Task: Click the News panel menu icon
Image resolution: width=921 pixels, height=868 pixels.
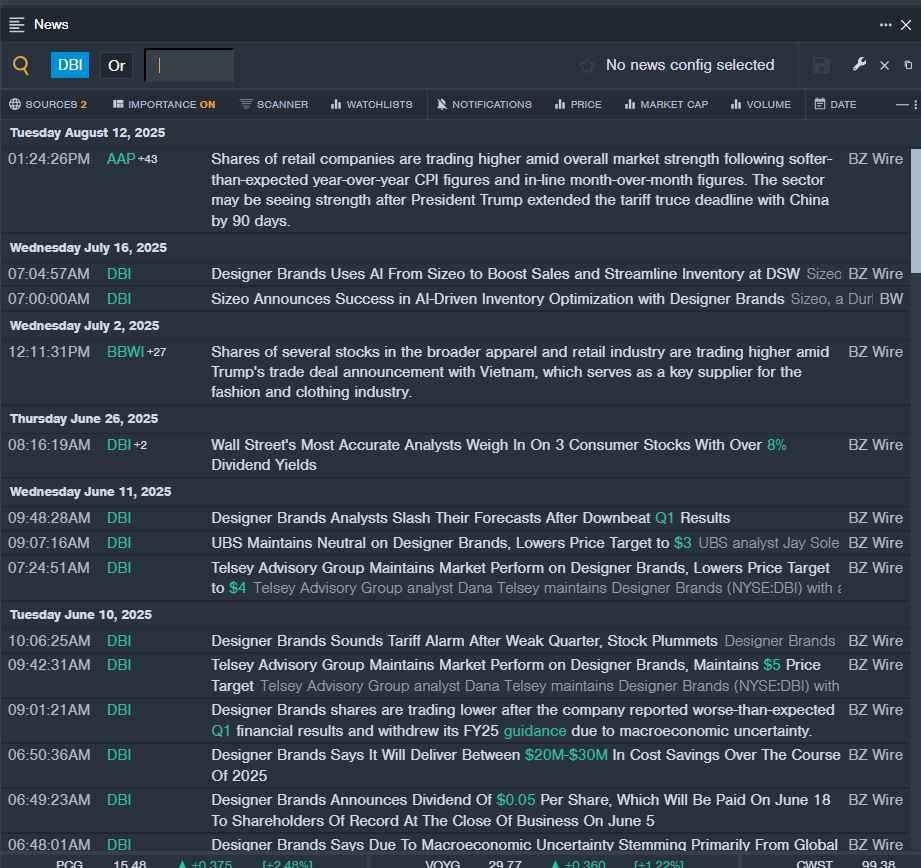Action: click(x=16, y=25)
